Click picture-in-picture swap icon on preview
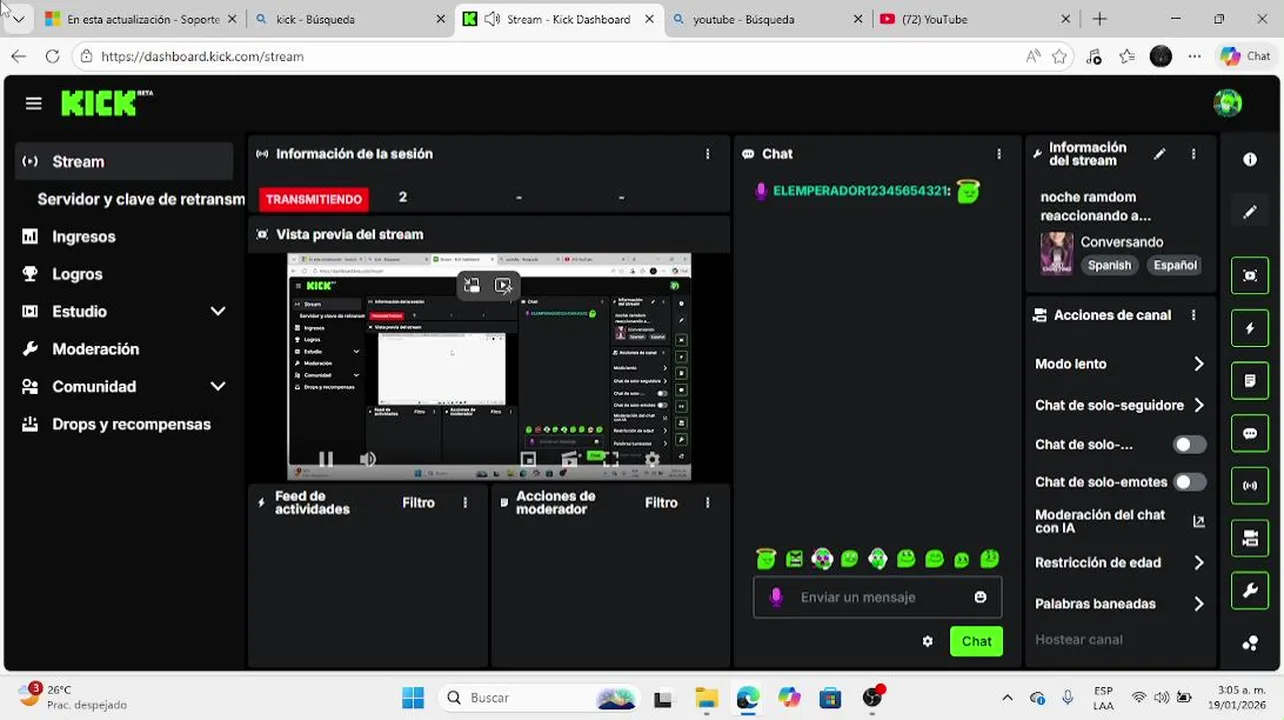The width and height of the screenshot is (1284, 720). pyautogui.click(x=472, y=286)
